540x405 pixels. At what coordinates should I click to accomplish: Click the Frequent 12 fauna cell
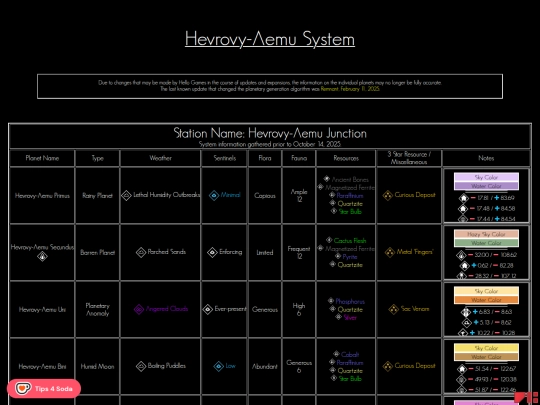point(299,252)
